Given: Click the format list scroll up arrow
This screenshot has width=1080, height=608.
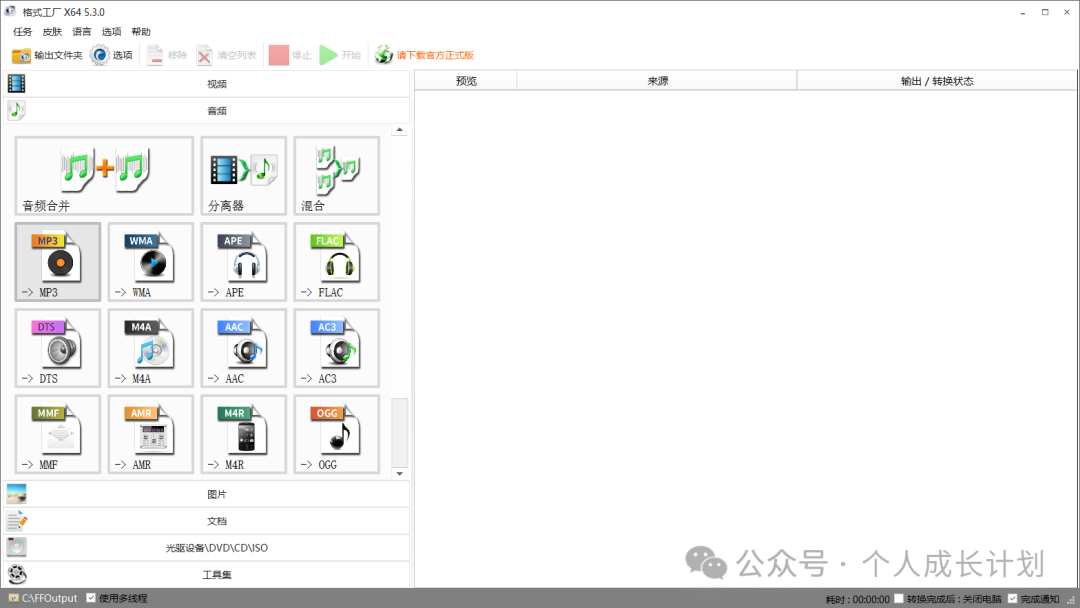Looking at the screenshot, I should pos(399,130).
